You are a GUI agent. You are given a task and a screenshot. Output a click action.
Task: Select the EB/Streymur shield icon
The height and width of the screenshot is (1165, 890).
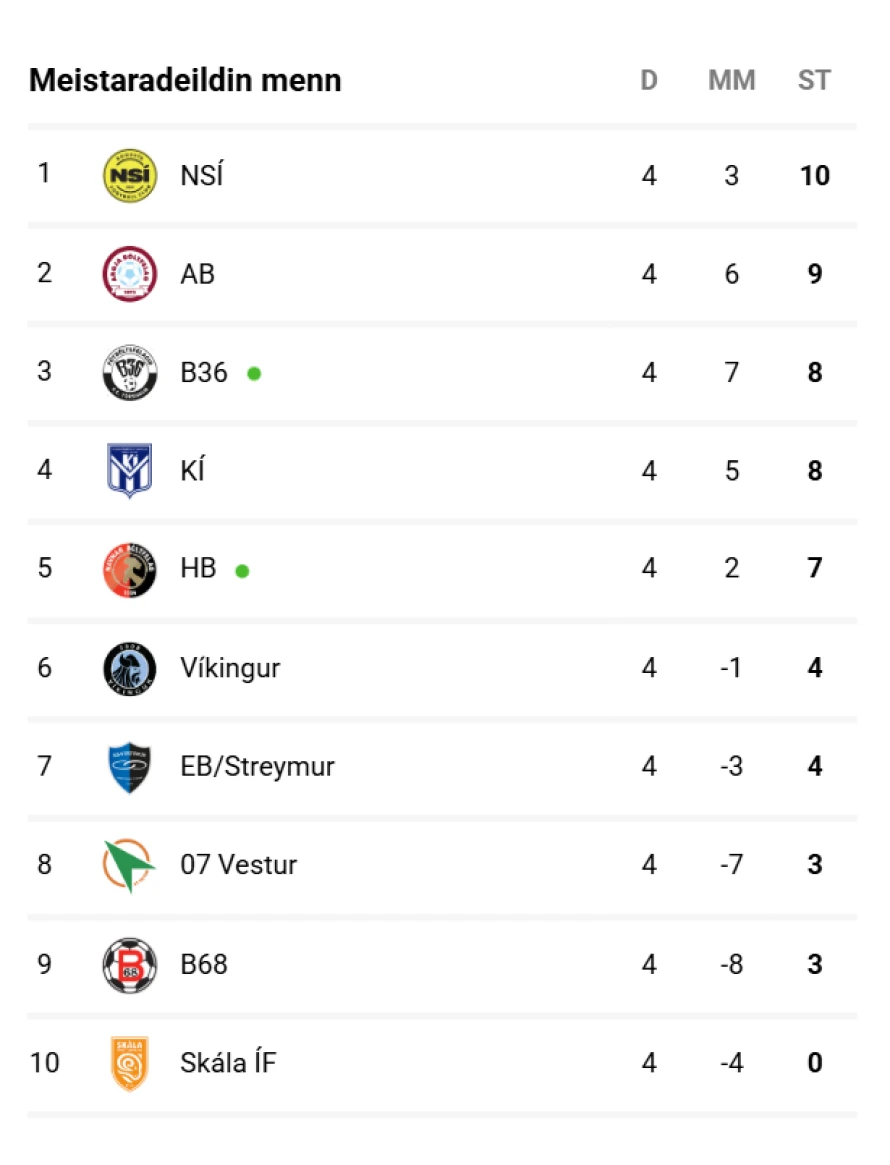pos(130,767)
